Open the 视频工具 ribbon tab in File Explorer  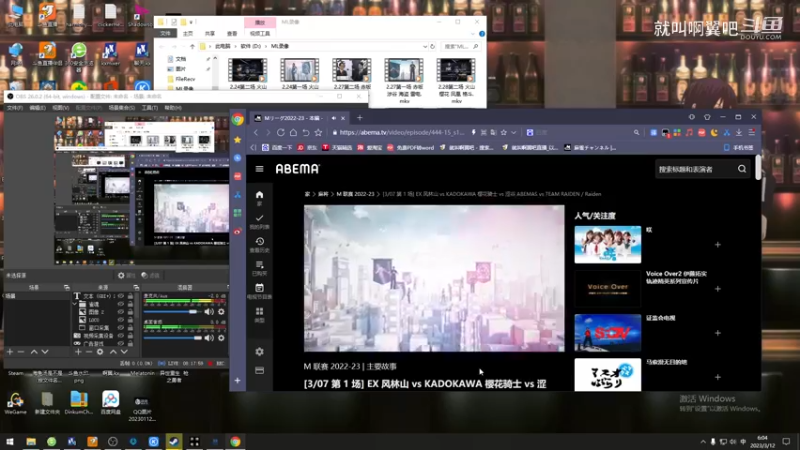point(260,34)
